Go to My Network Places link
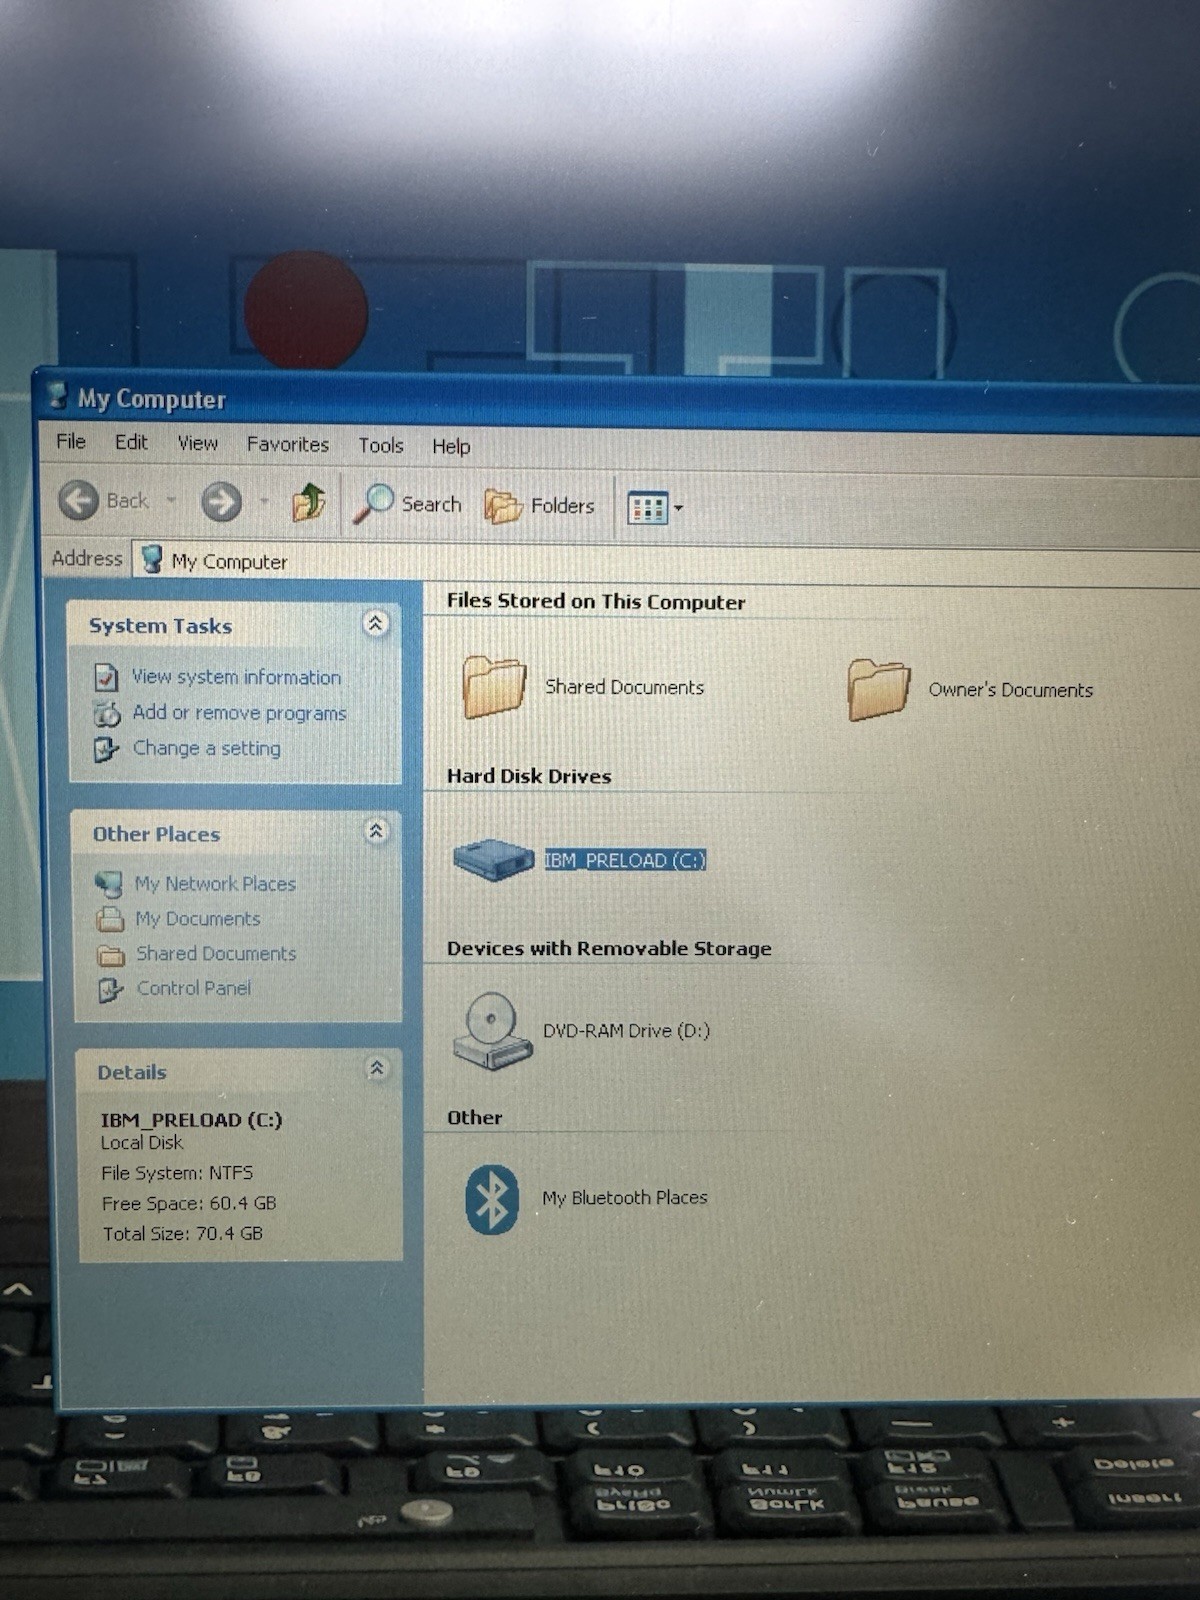 (x=216, y=884)
